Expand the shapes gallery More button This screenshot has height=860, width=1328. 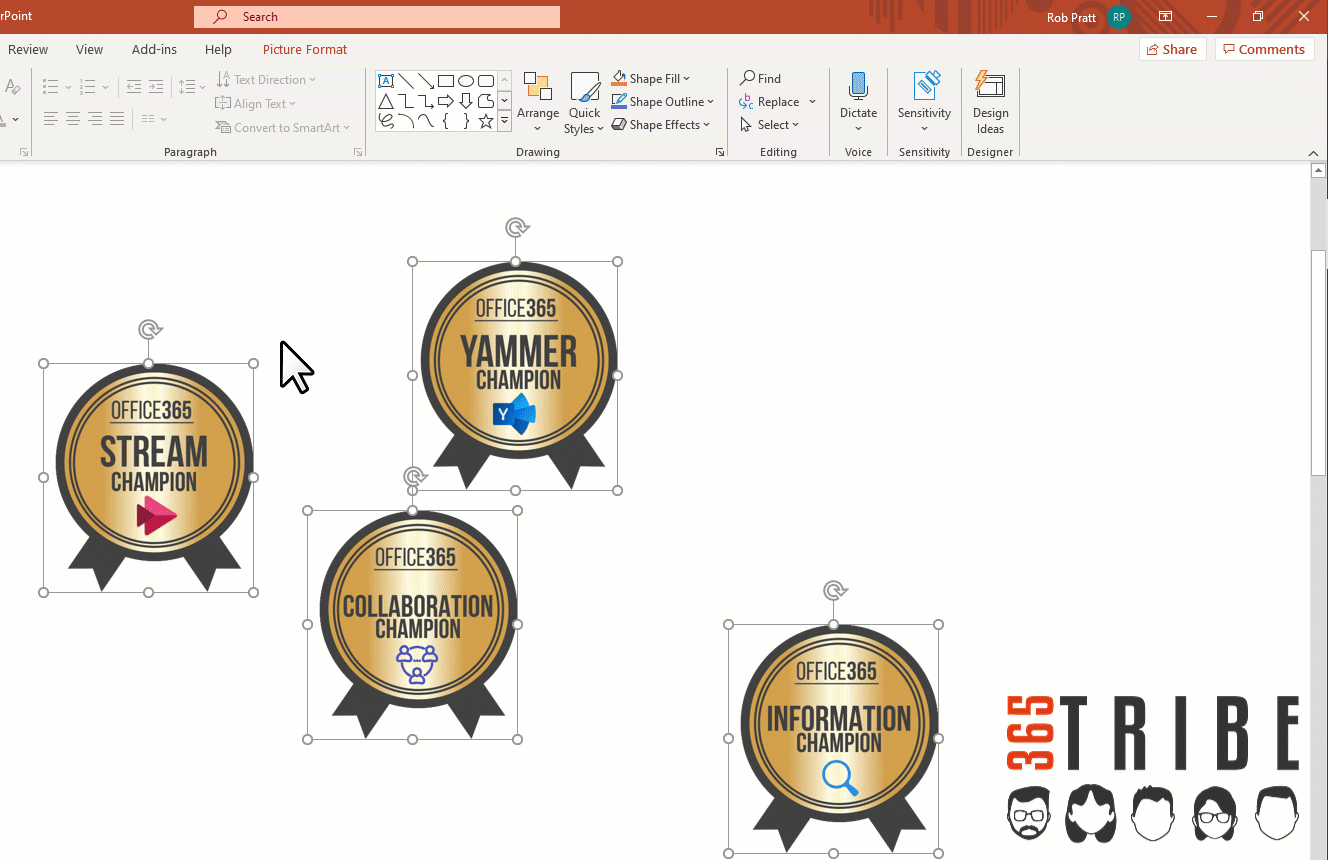tap(505, 121)
